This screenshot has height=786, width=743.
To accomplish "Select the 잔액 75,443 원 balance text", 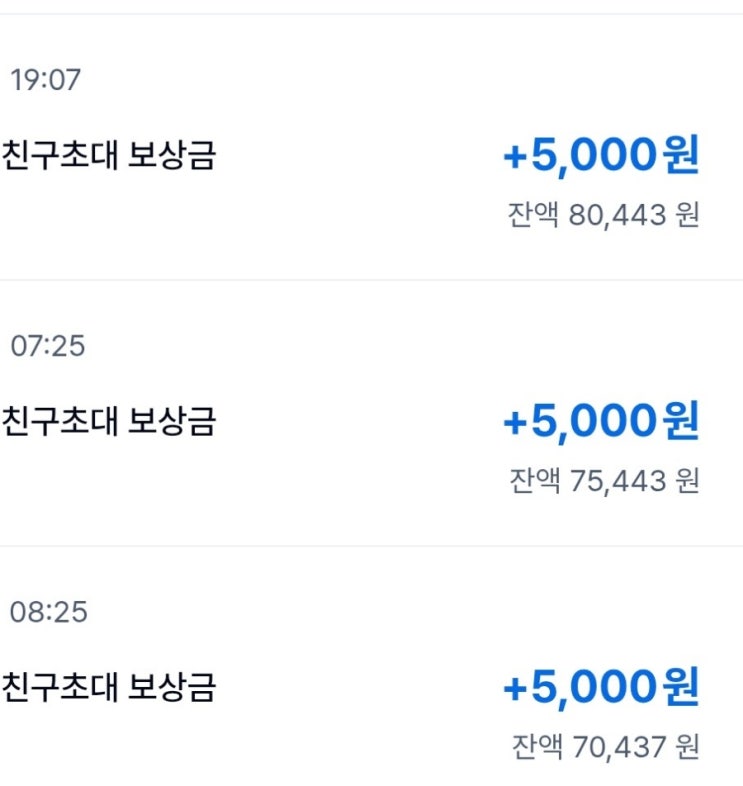I will [604, 481].
